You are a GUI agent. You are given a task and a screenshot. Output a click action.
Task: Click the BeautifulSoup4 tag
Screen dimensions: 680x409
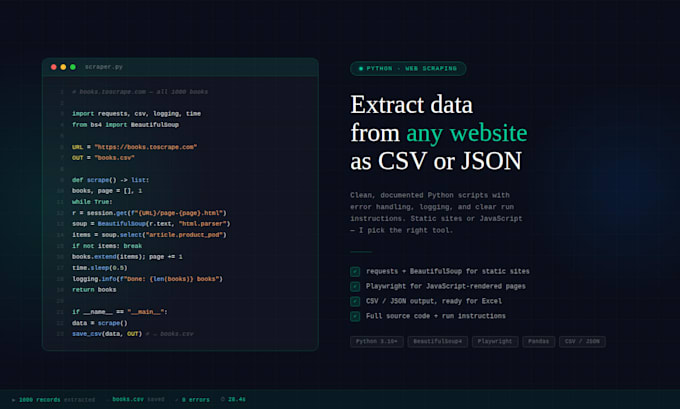[x=438, y=341]
